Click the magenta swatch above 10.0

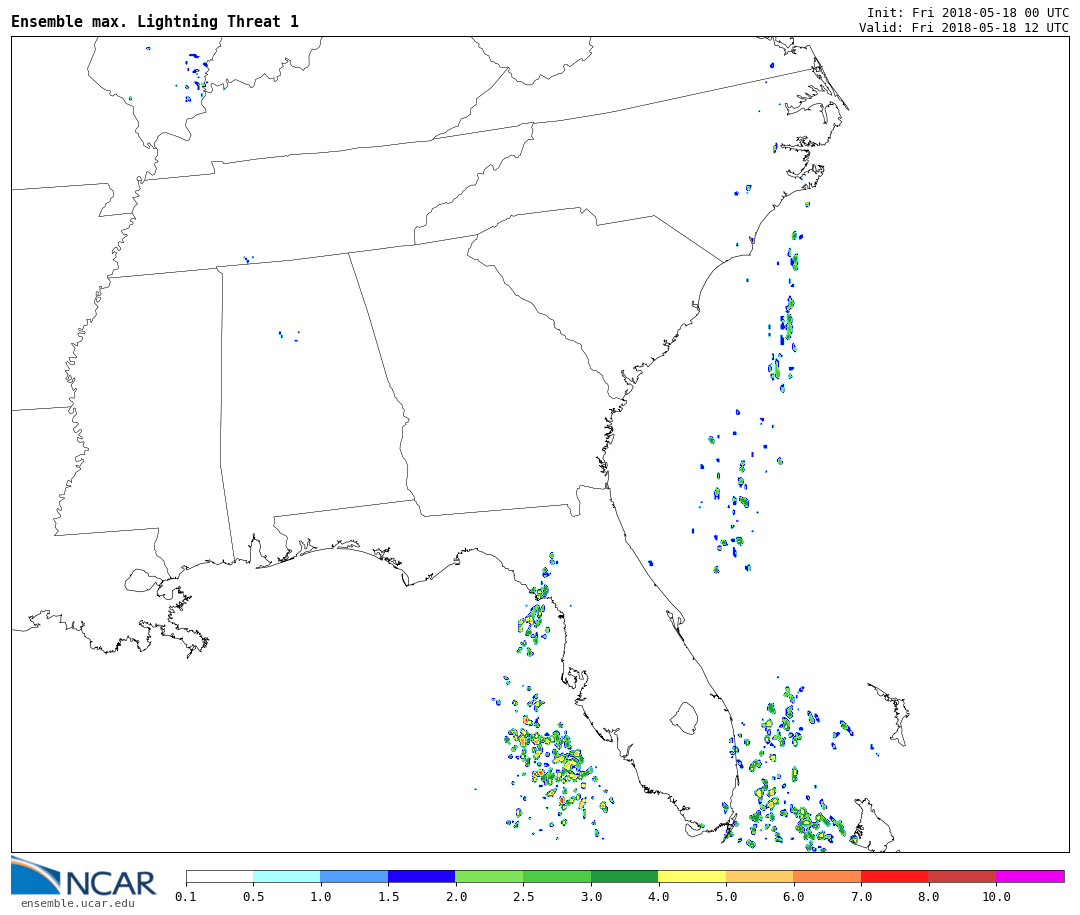[x=1029, y=876]
